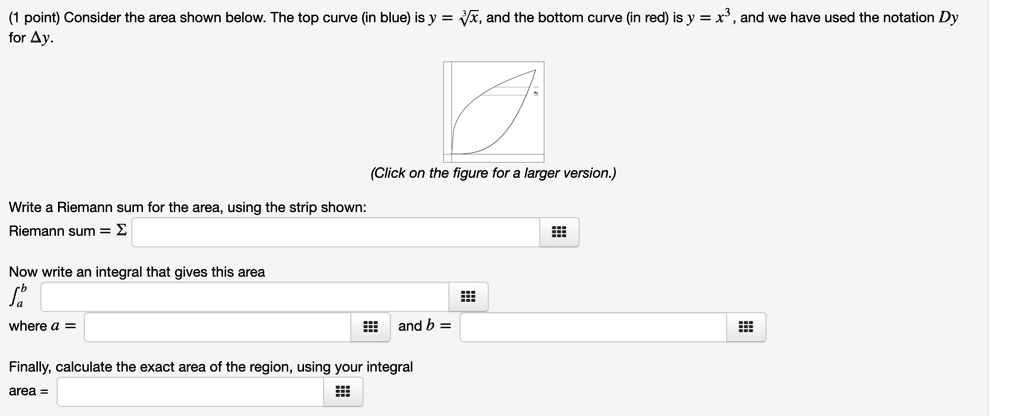Open equation editor for the integral field

[x=468, y=296]
